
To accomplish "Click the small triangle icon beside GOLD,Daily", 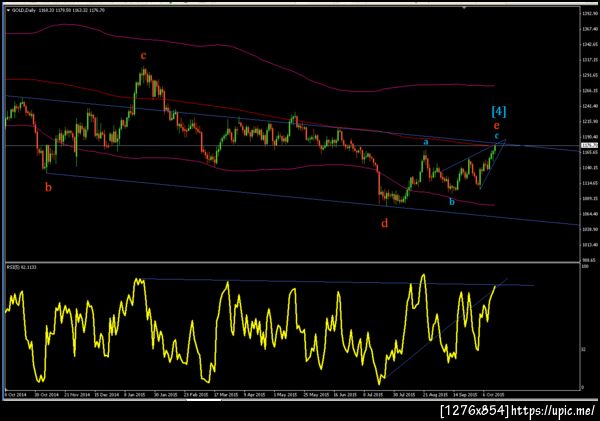I will pos(8,10).
